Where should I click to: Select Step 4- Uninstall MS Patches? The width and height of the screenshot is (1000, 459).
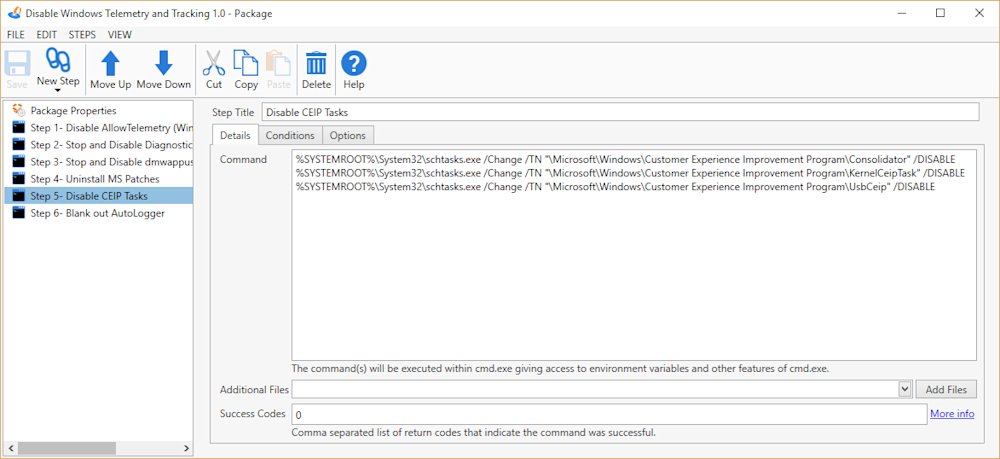[x=95, y=179]
